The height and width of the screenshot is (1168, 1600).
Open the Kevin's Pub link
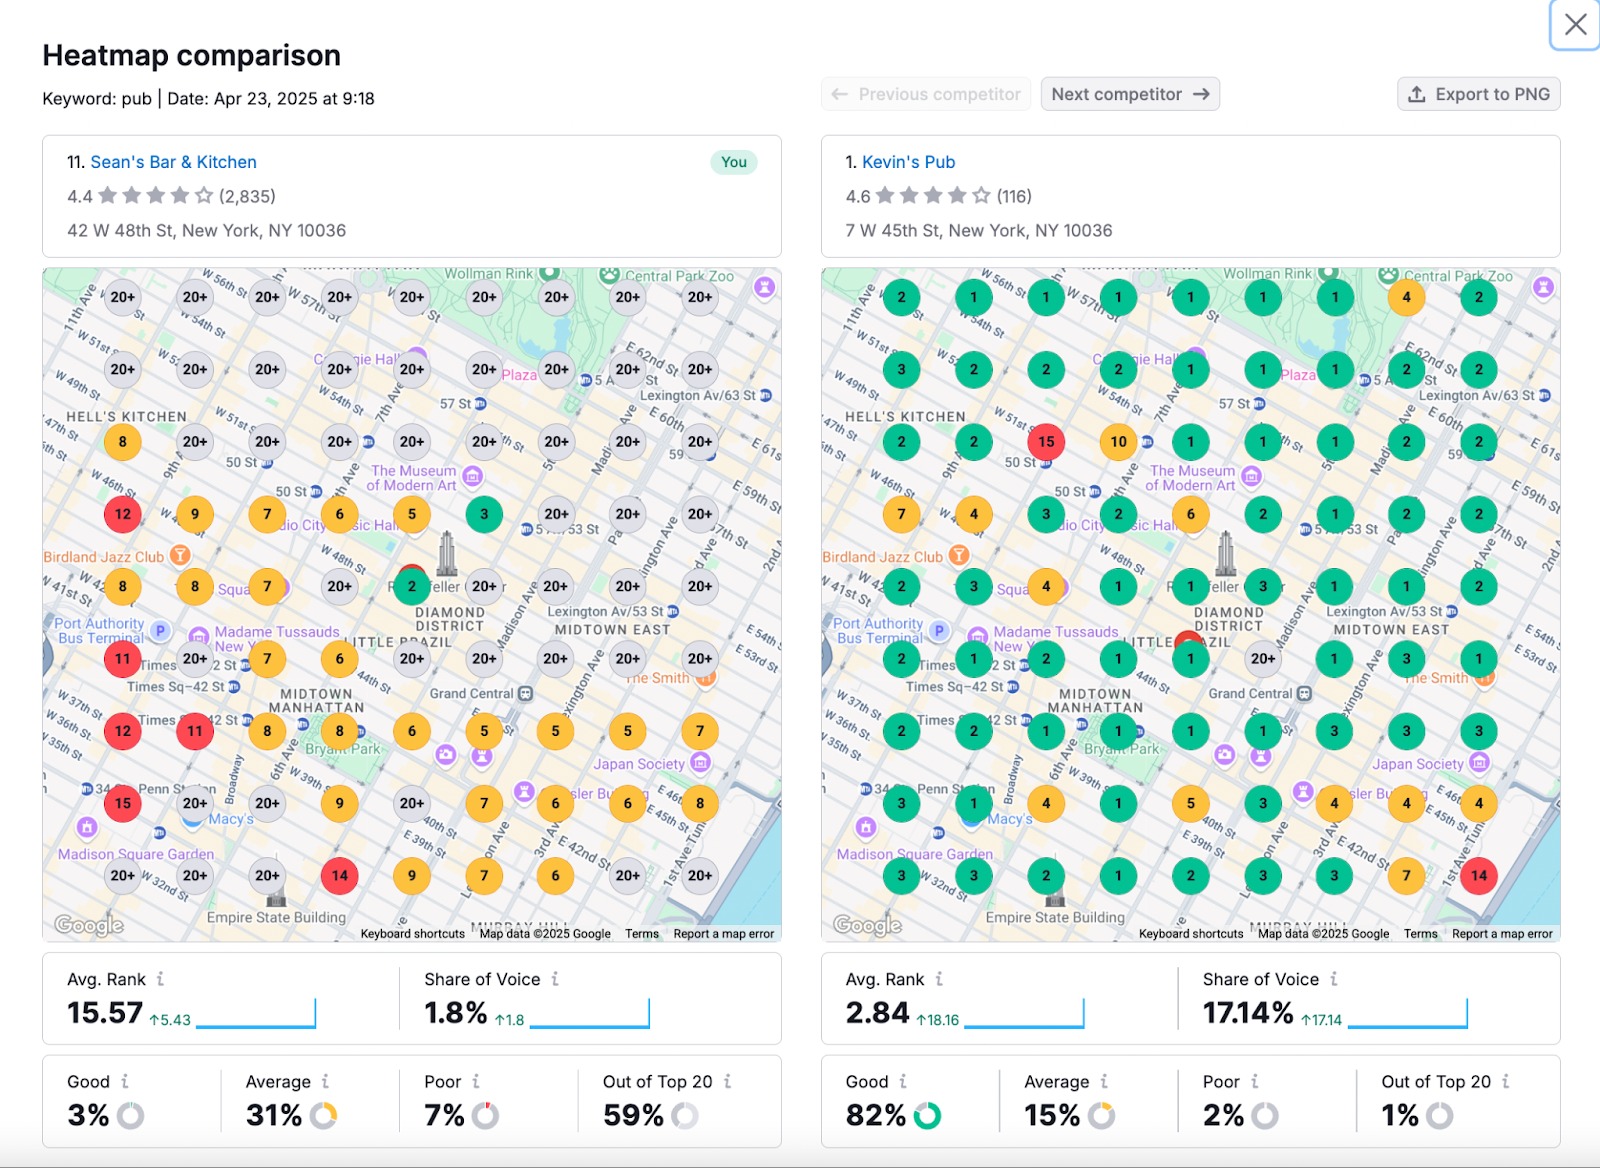click(x=910, y=162)
